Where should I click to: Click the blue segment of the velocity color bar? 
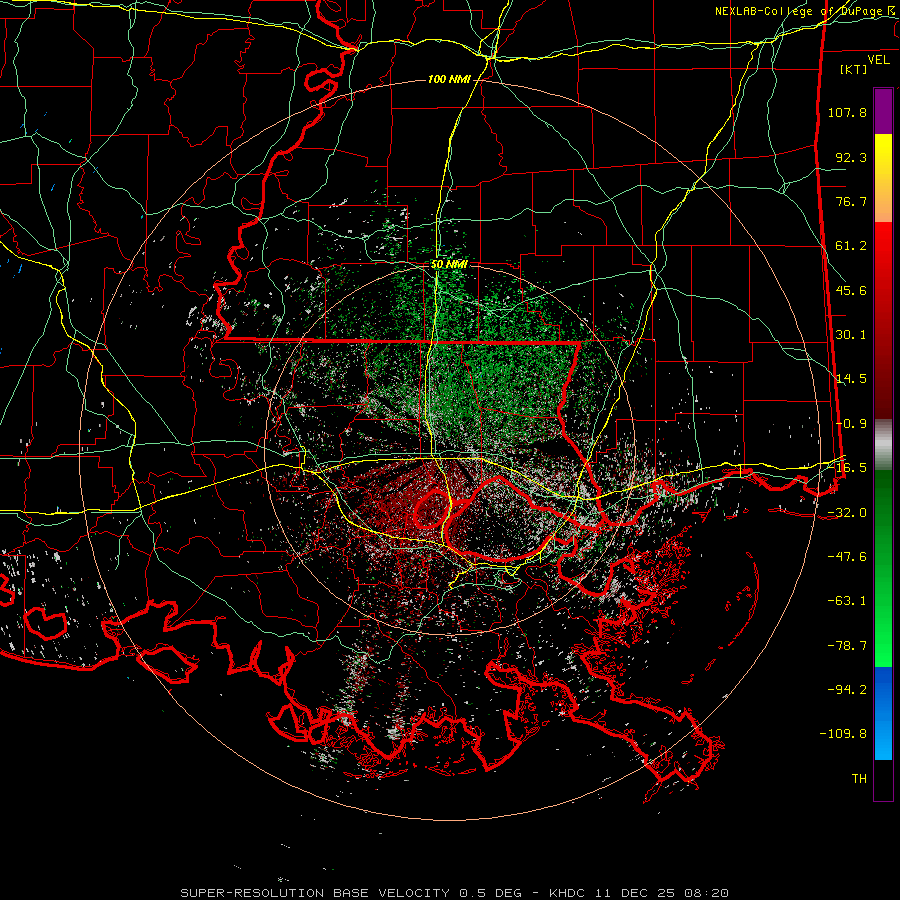coord(883,713)
